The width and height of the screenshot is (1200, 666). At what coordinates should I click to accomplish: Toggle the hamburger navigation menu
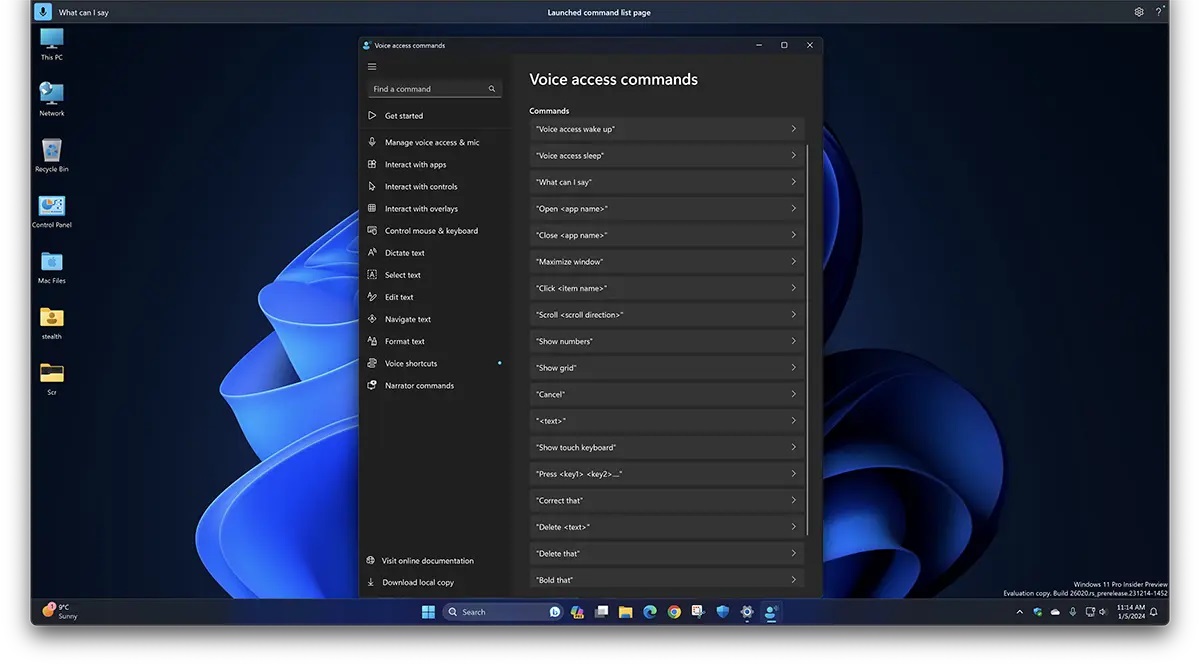372,67
